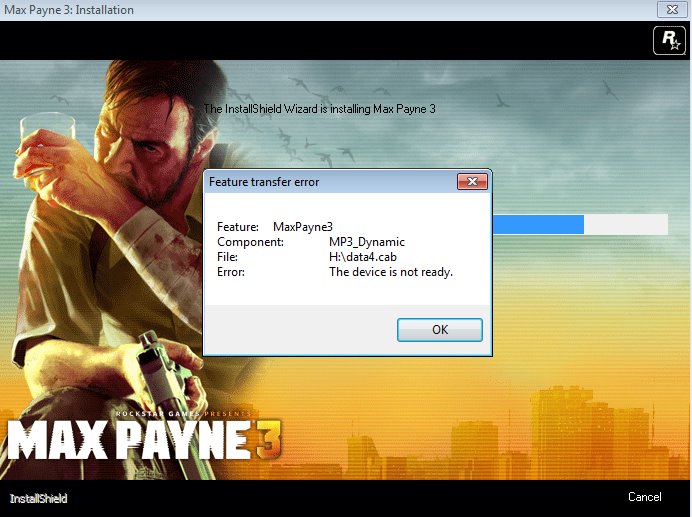Click the H:\data4.cab file path text
This screenshot has width=692, height=517.
pos(363,257)
